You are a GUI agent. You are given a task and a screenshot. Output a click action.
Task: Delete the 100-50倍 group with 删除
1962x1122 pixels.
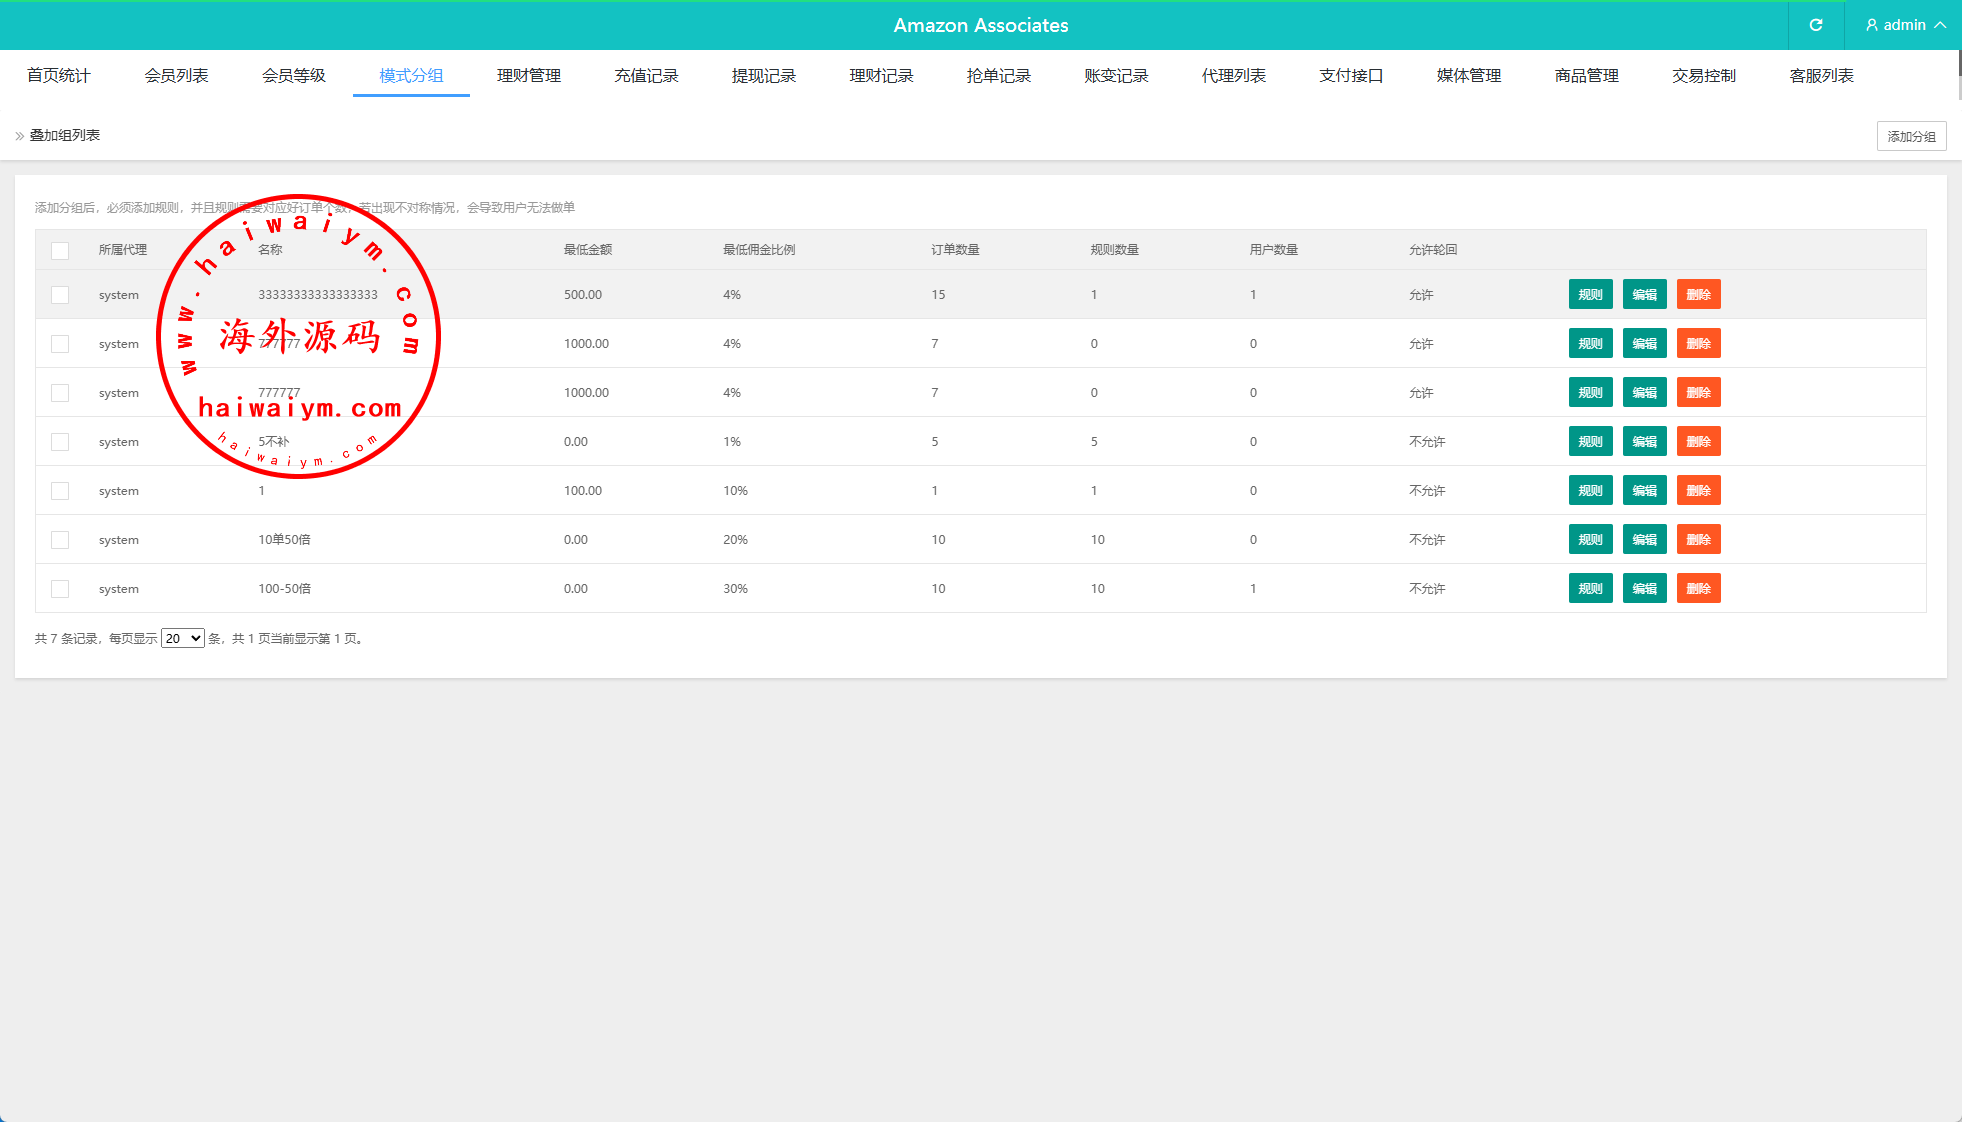(x=1698, y=589)
